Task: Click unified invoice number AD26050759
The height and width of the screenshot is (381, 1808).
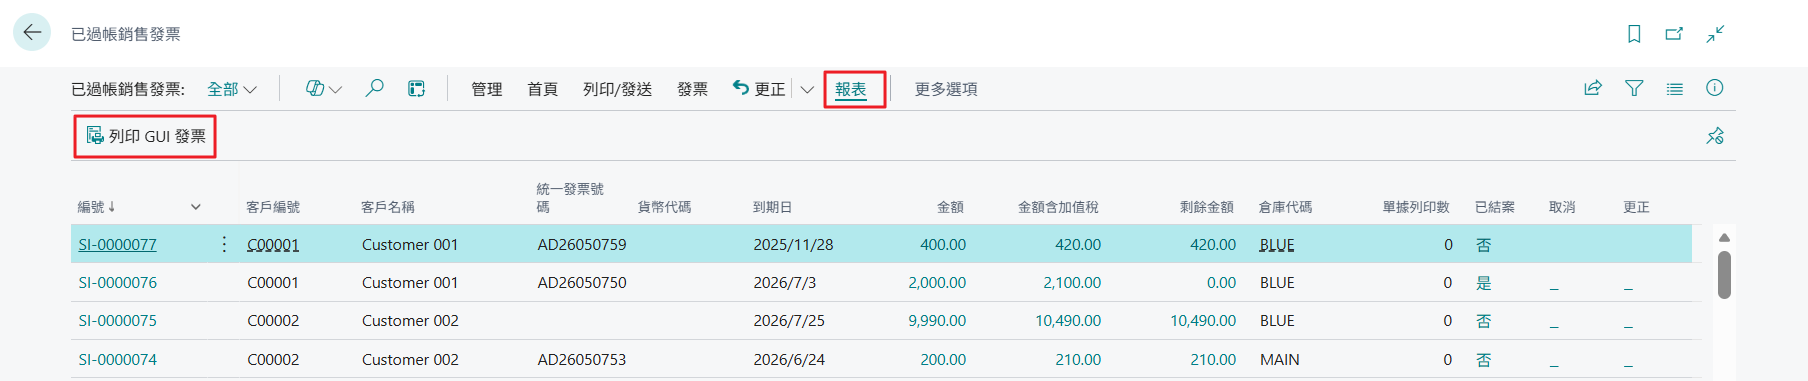Action: (x=582, y=244)
